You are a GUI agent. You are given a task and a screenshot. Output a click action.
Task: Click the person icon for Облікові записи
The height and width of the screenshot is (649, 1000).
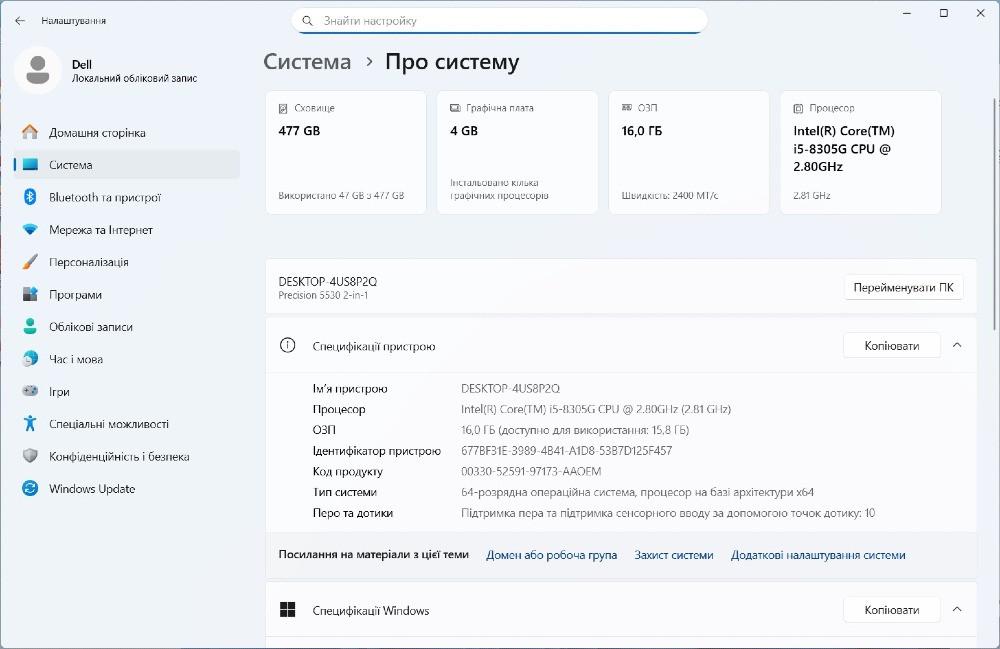tap(30, 326)
